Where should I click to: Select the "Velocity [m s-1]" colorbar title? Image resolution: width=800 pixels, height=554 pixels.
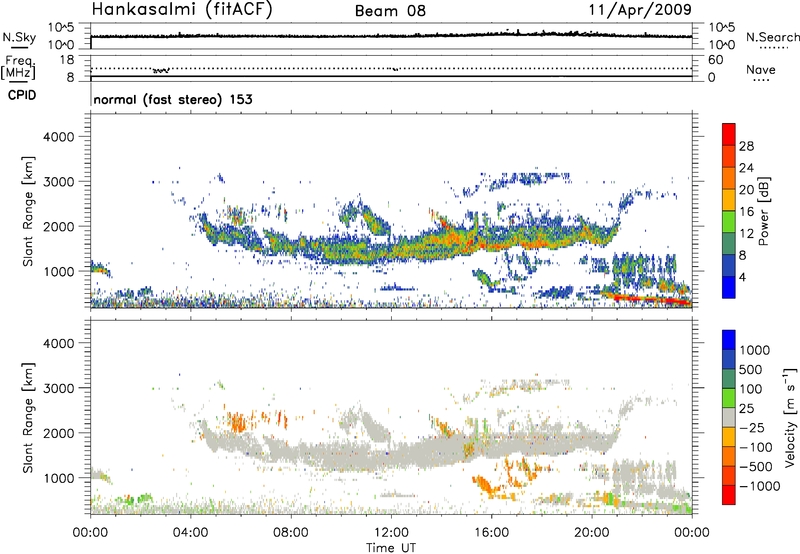(790, 417)
